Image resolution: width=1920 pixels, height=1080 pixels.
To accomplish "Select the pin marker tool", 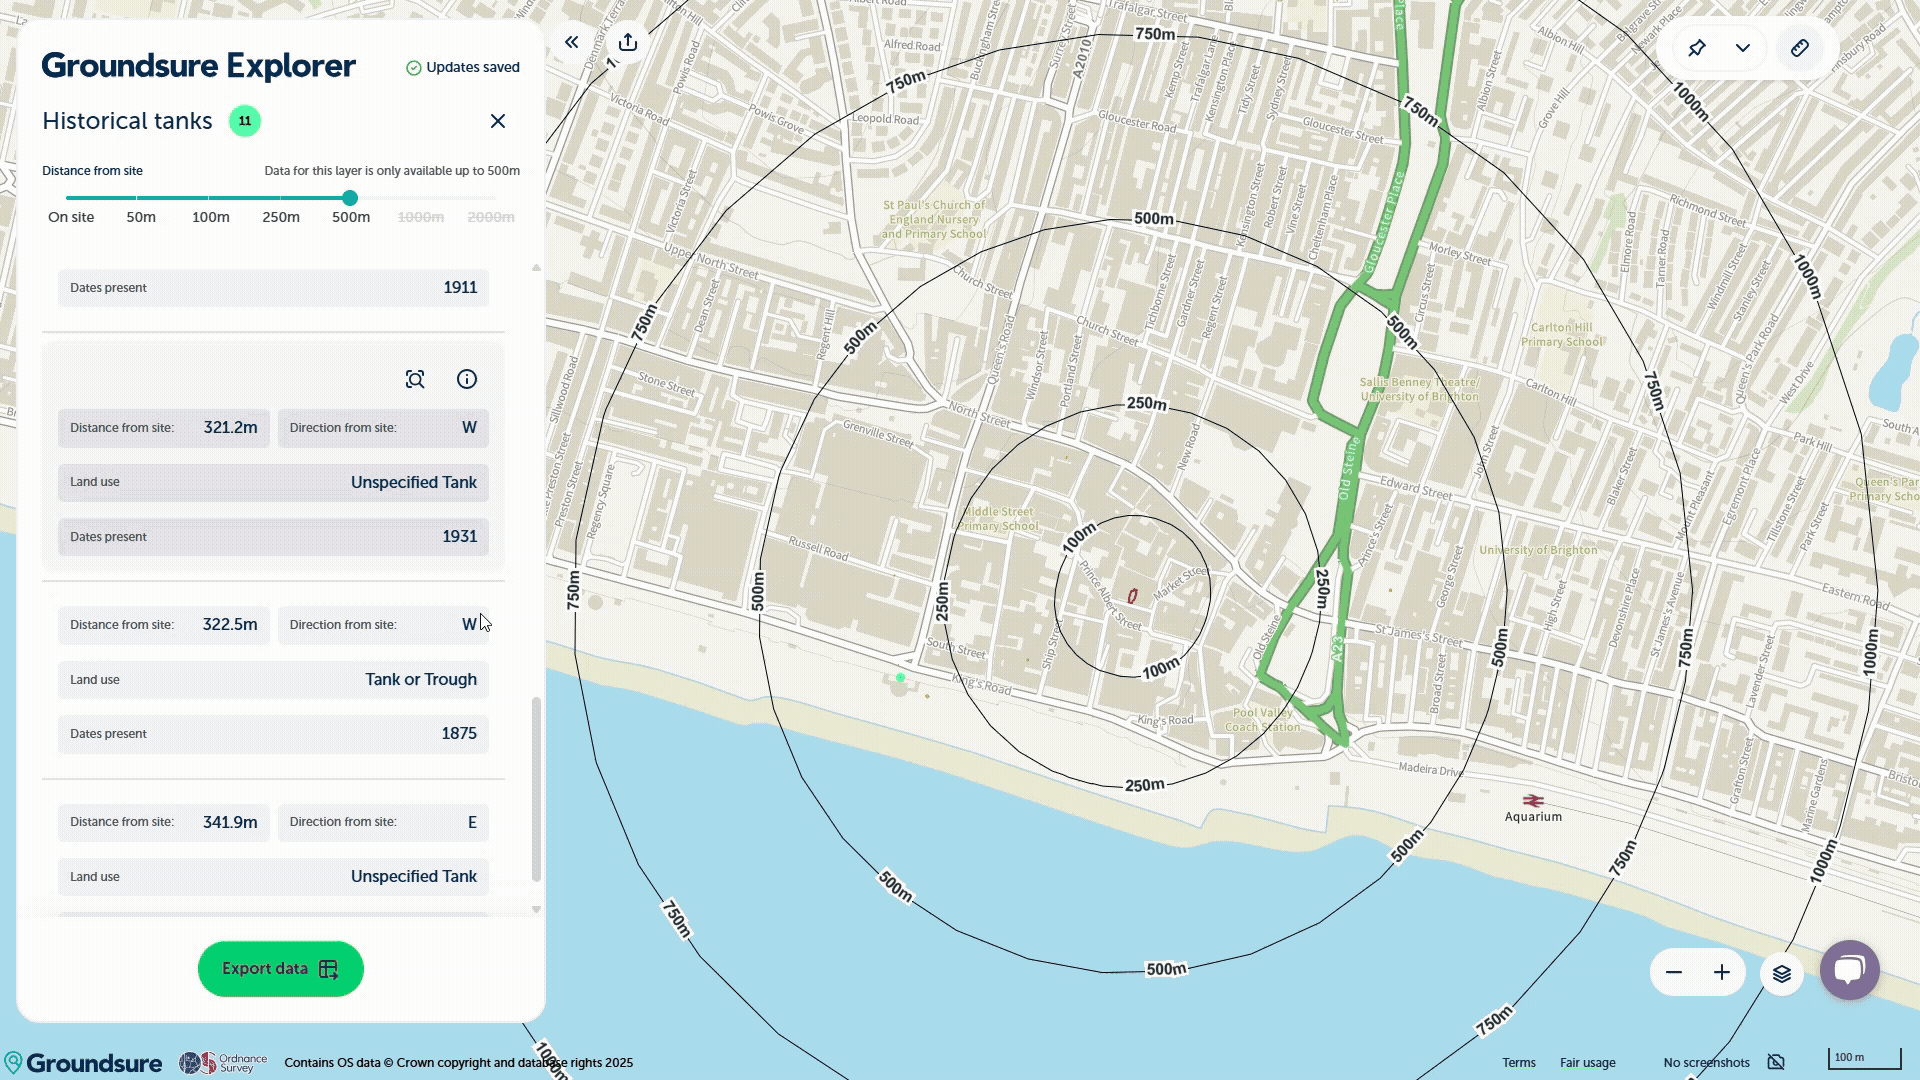I will coord(1697,48).
